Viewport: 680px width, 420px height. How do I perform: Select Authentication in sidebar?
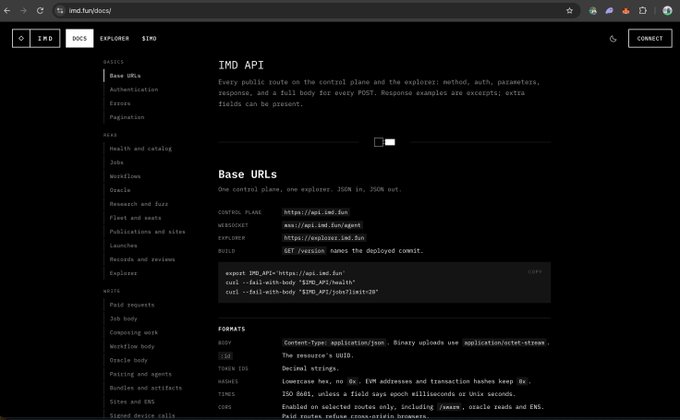(134, 89)
